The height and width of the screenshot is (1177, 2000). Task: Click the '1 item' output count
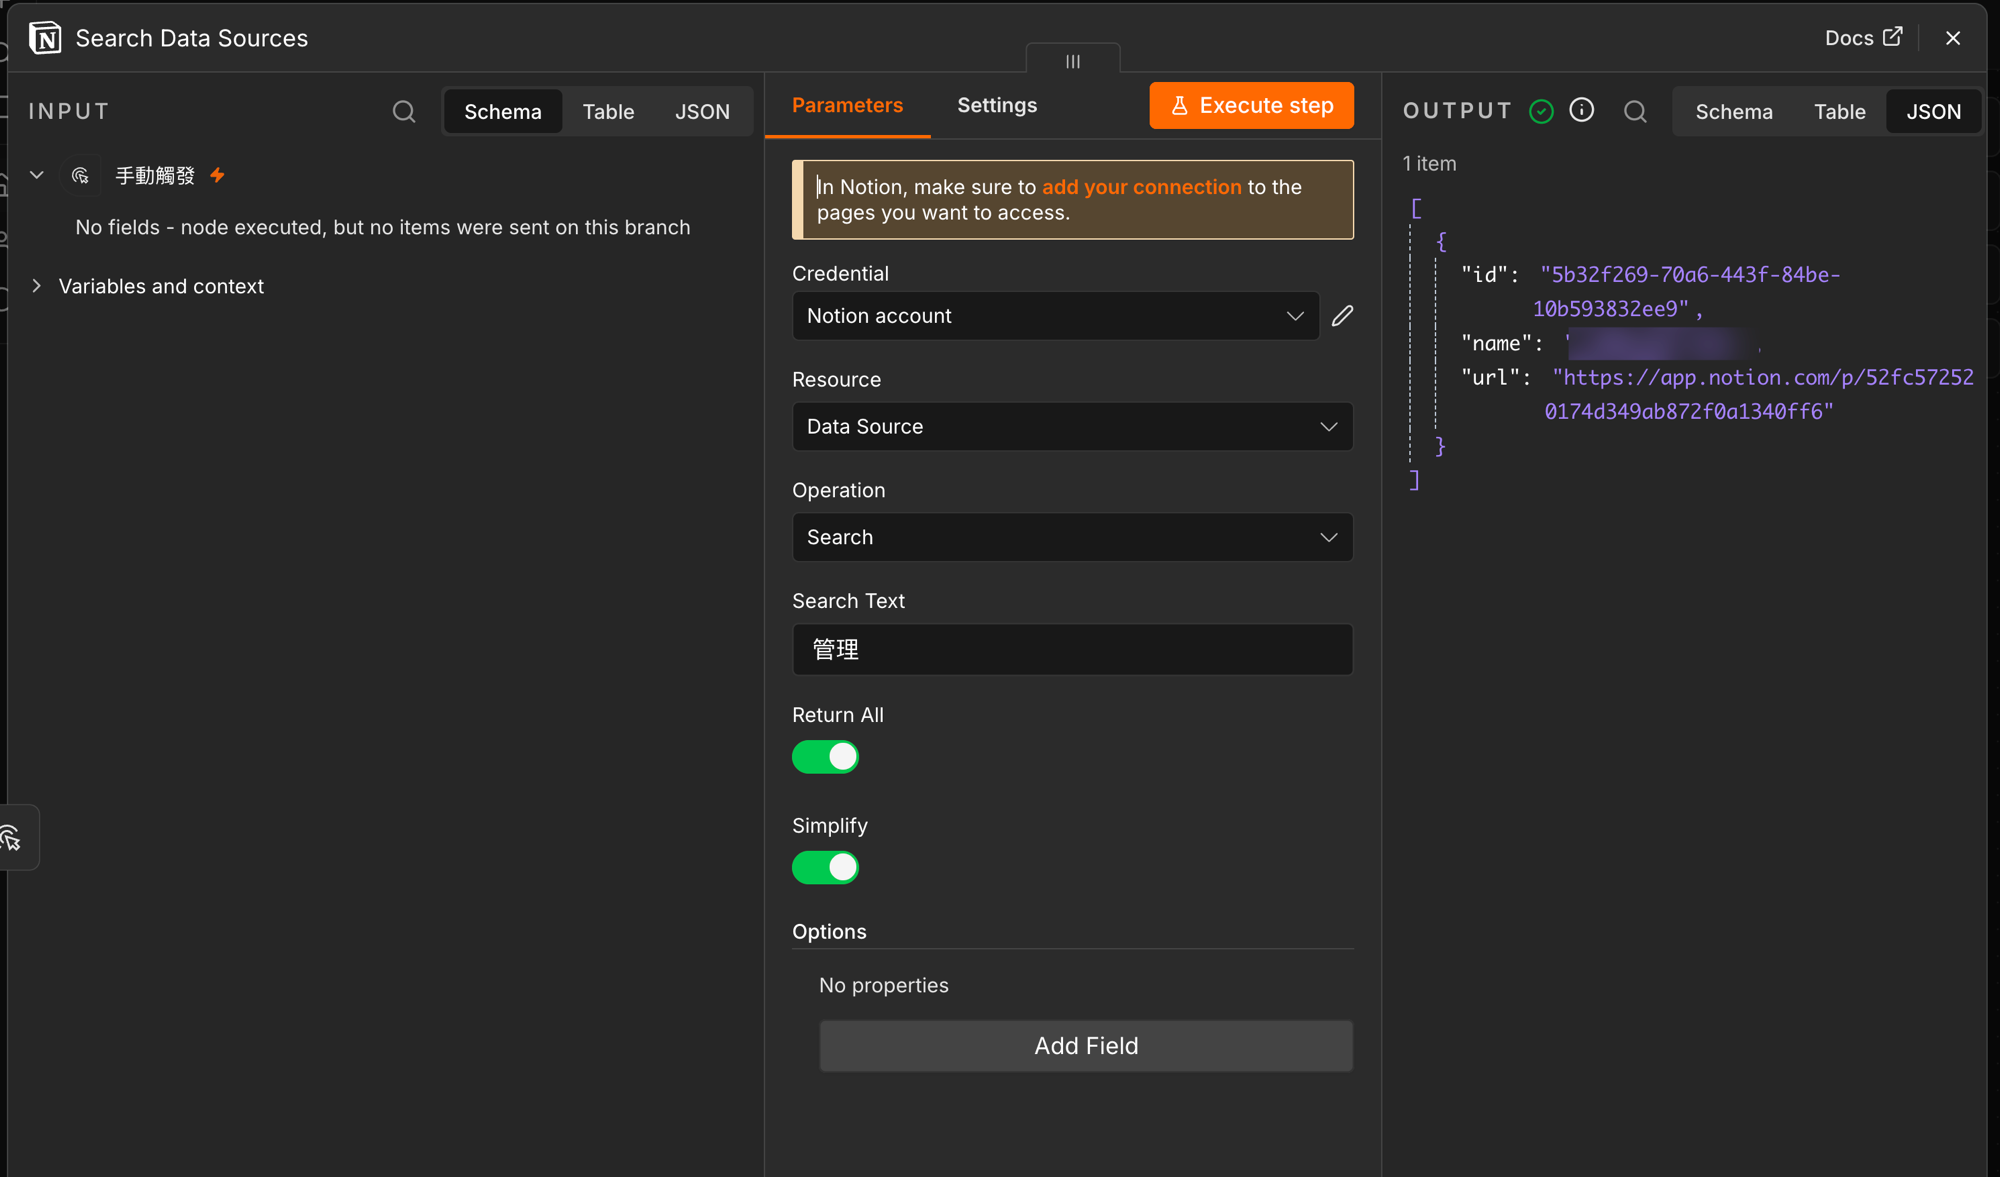tap(1429, 163)
